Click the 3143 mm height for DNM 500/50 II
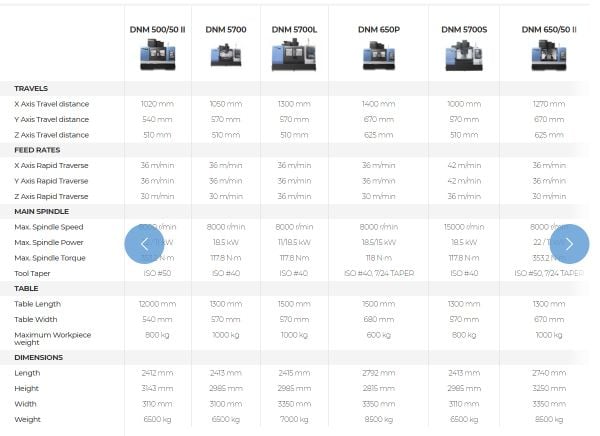Viewport: 600px width, 436px height. 157,388
